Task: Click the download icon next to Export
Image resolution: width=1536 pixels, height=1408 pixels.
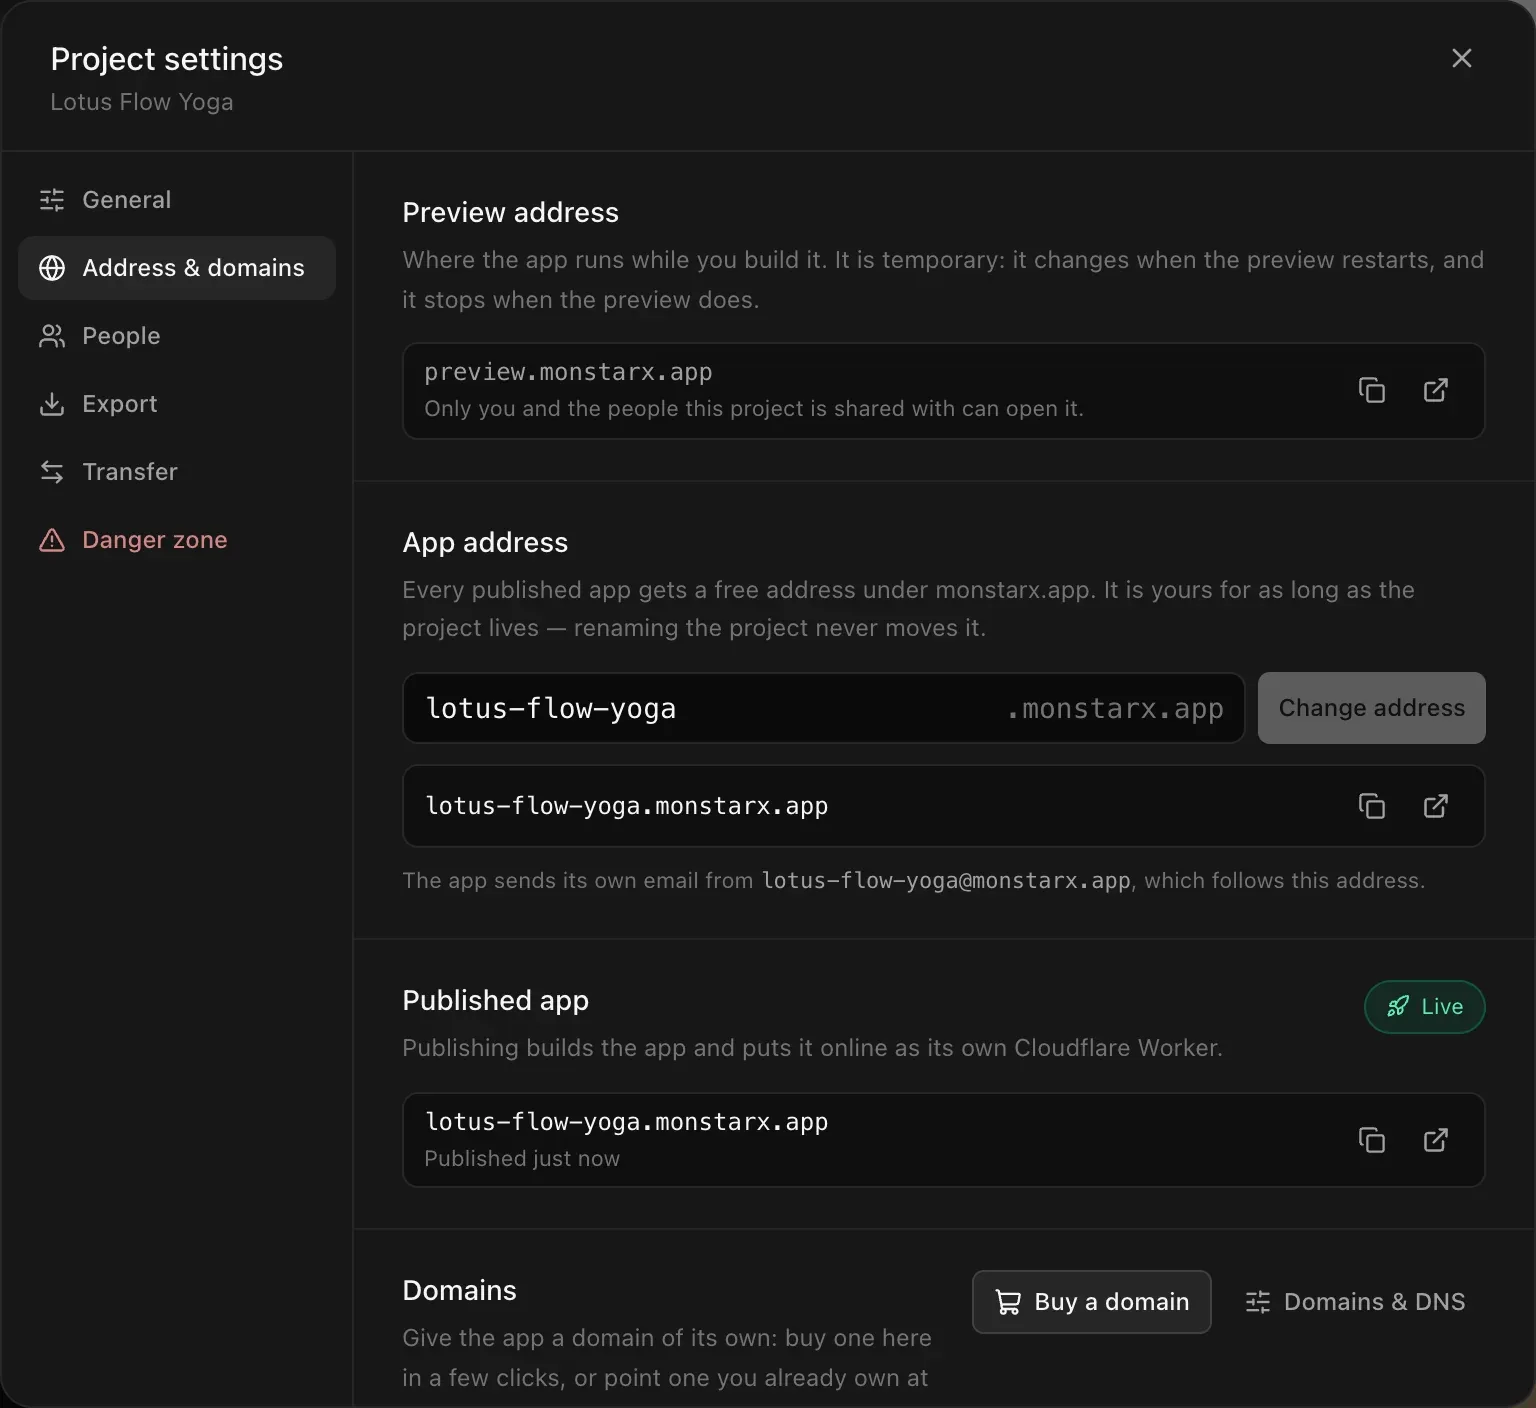Action: pos(52,404)
